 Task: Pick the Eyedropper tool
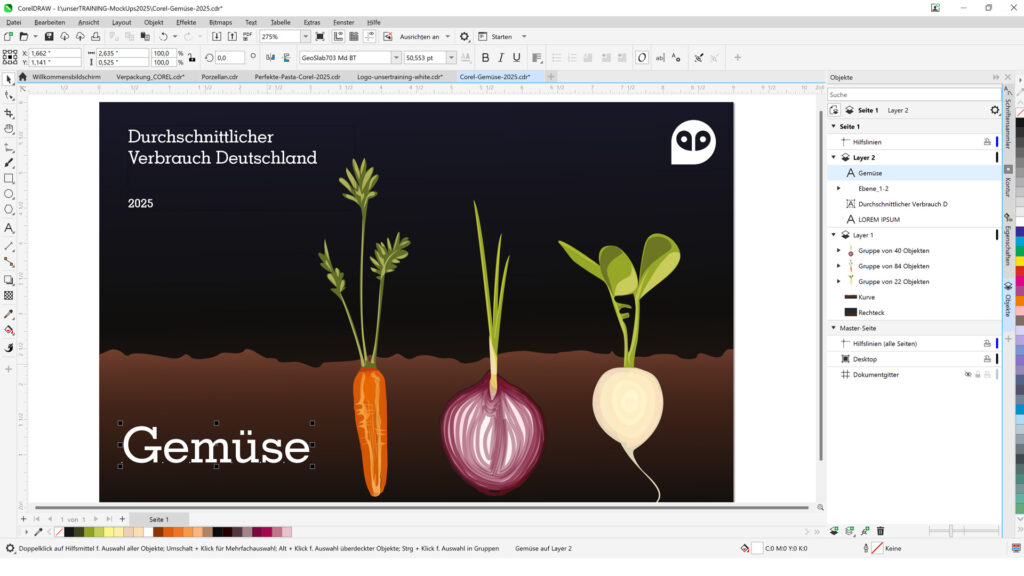tap(8, 314)
